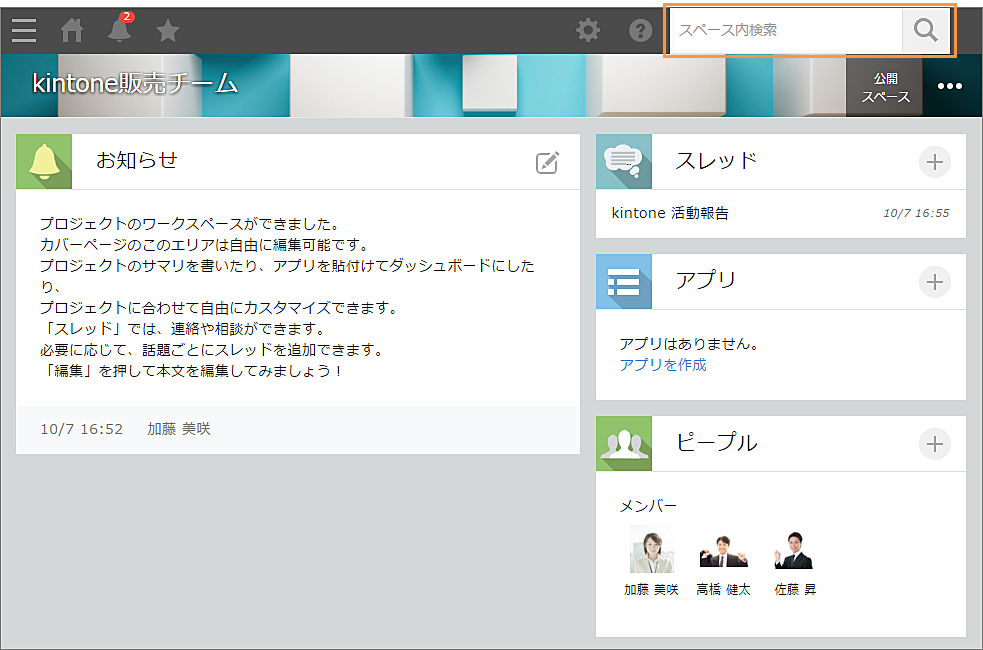Click member name 加藤 美咲 under メンバー
The width and height of the screenshot is (983, 650).
(651, 590)
